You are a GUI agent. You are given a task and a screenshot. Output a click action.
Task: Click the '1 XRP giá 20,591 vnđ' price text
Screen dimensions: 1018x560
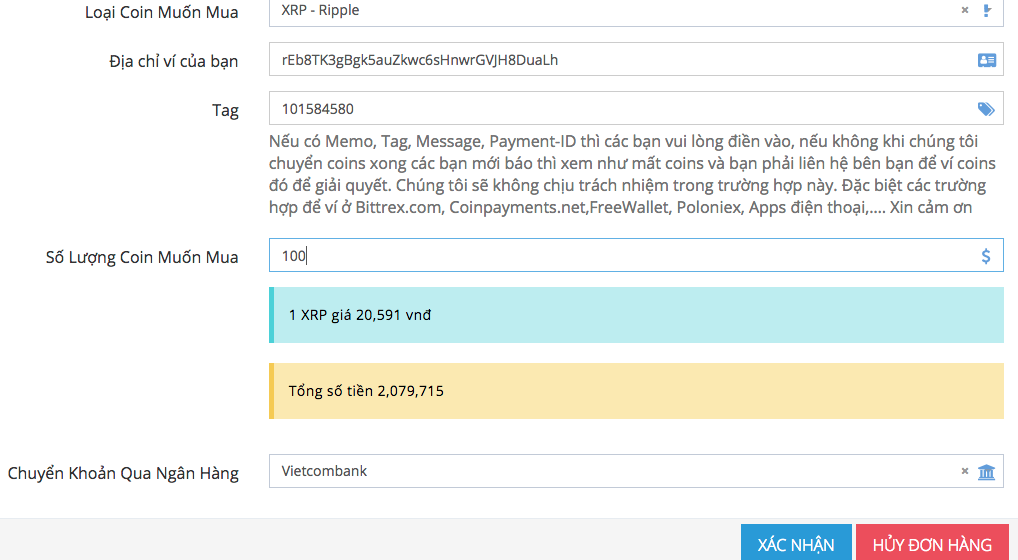360,315
